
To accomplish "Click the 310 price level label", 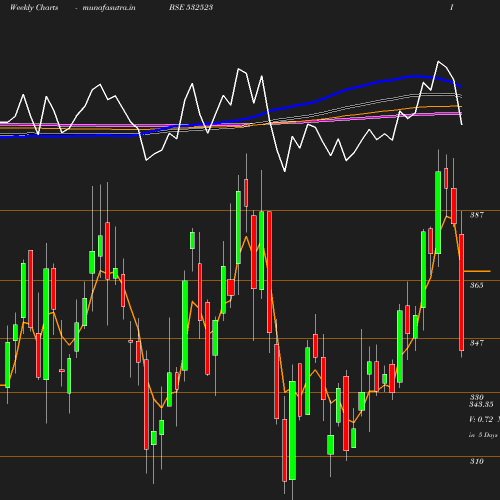I will (477, 461).
